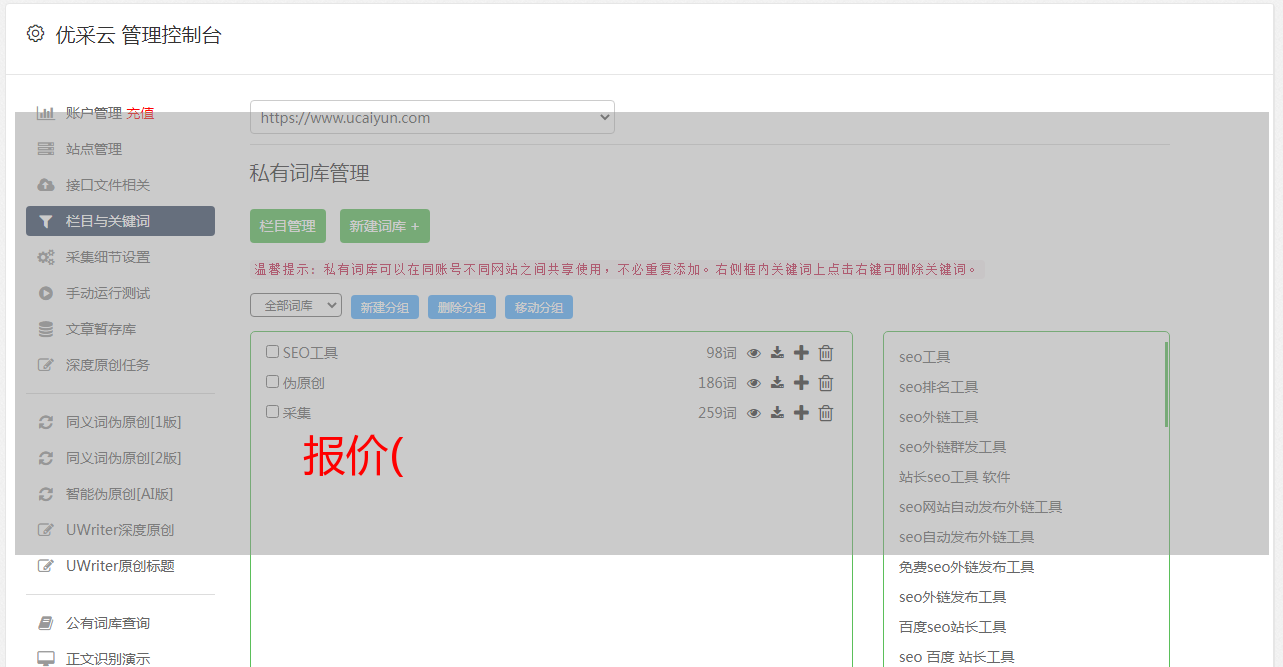
Task: Click the 新建分组 button
Action: 385,307
